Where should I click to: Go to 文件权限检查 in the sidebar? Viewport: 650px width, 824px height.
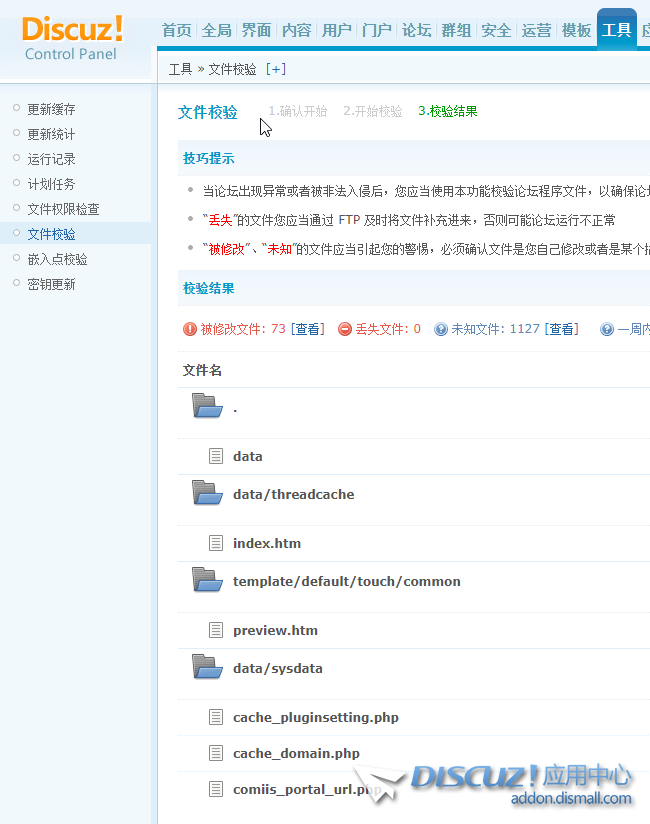coord(63,209)
